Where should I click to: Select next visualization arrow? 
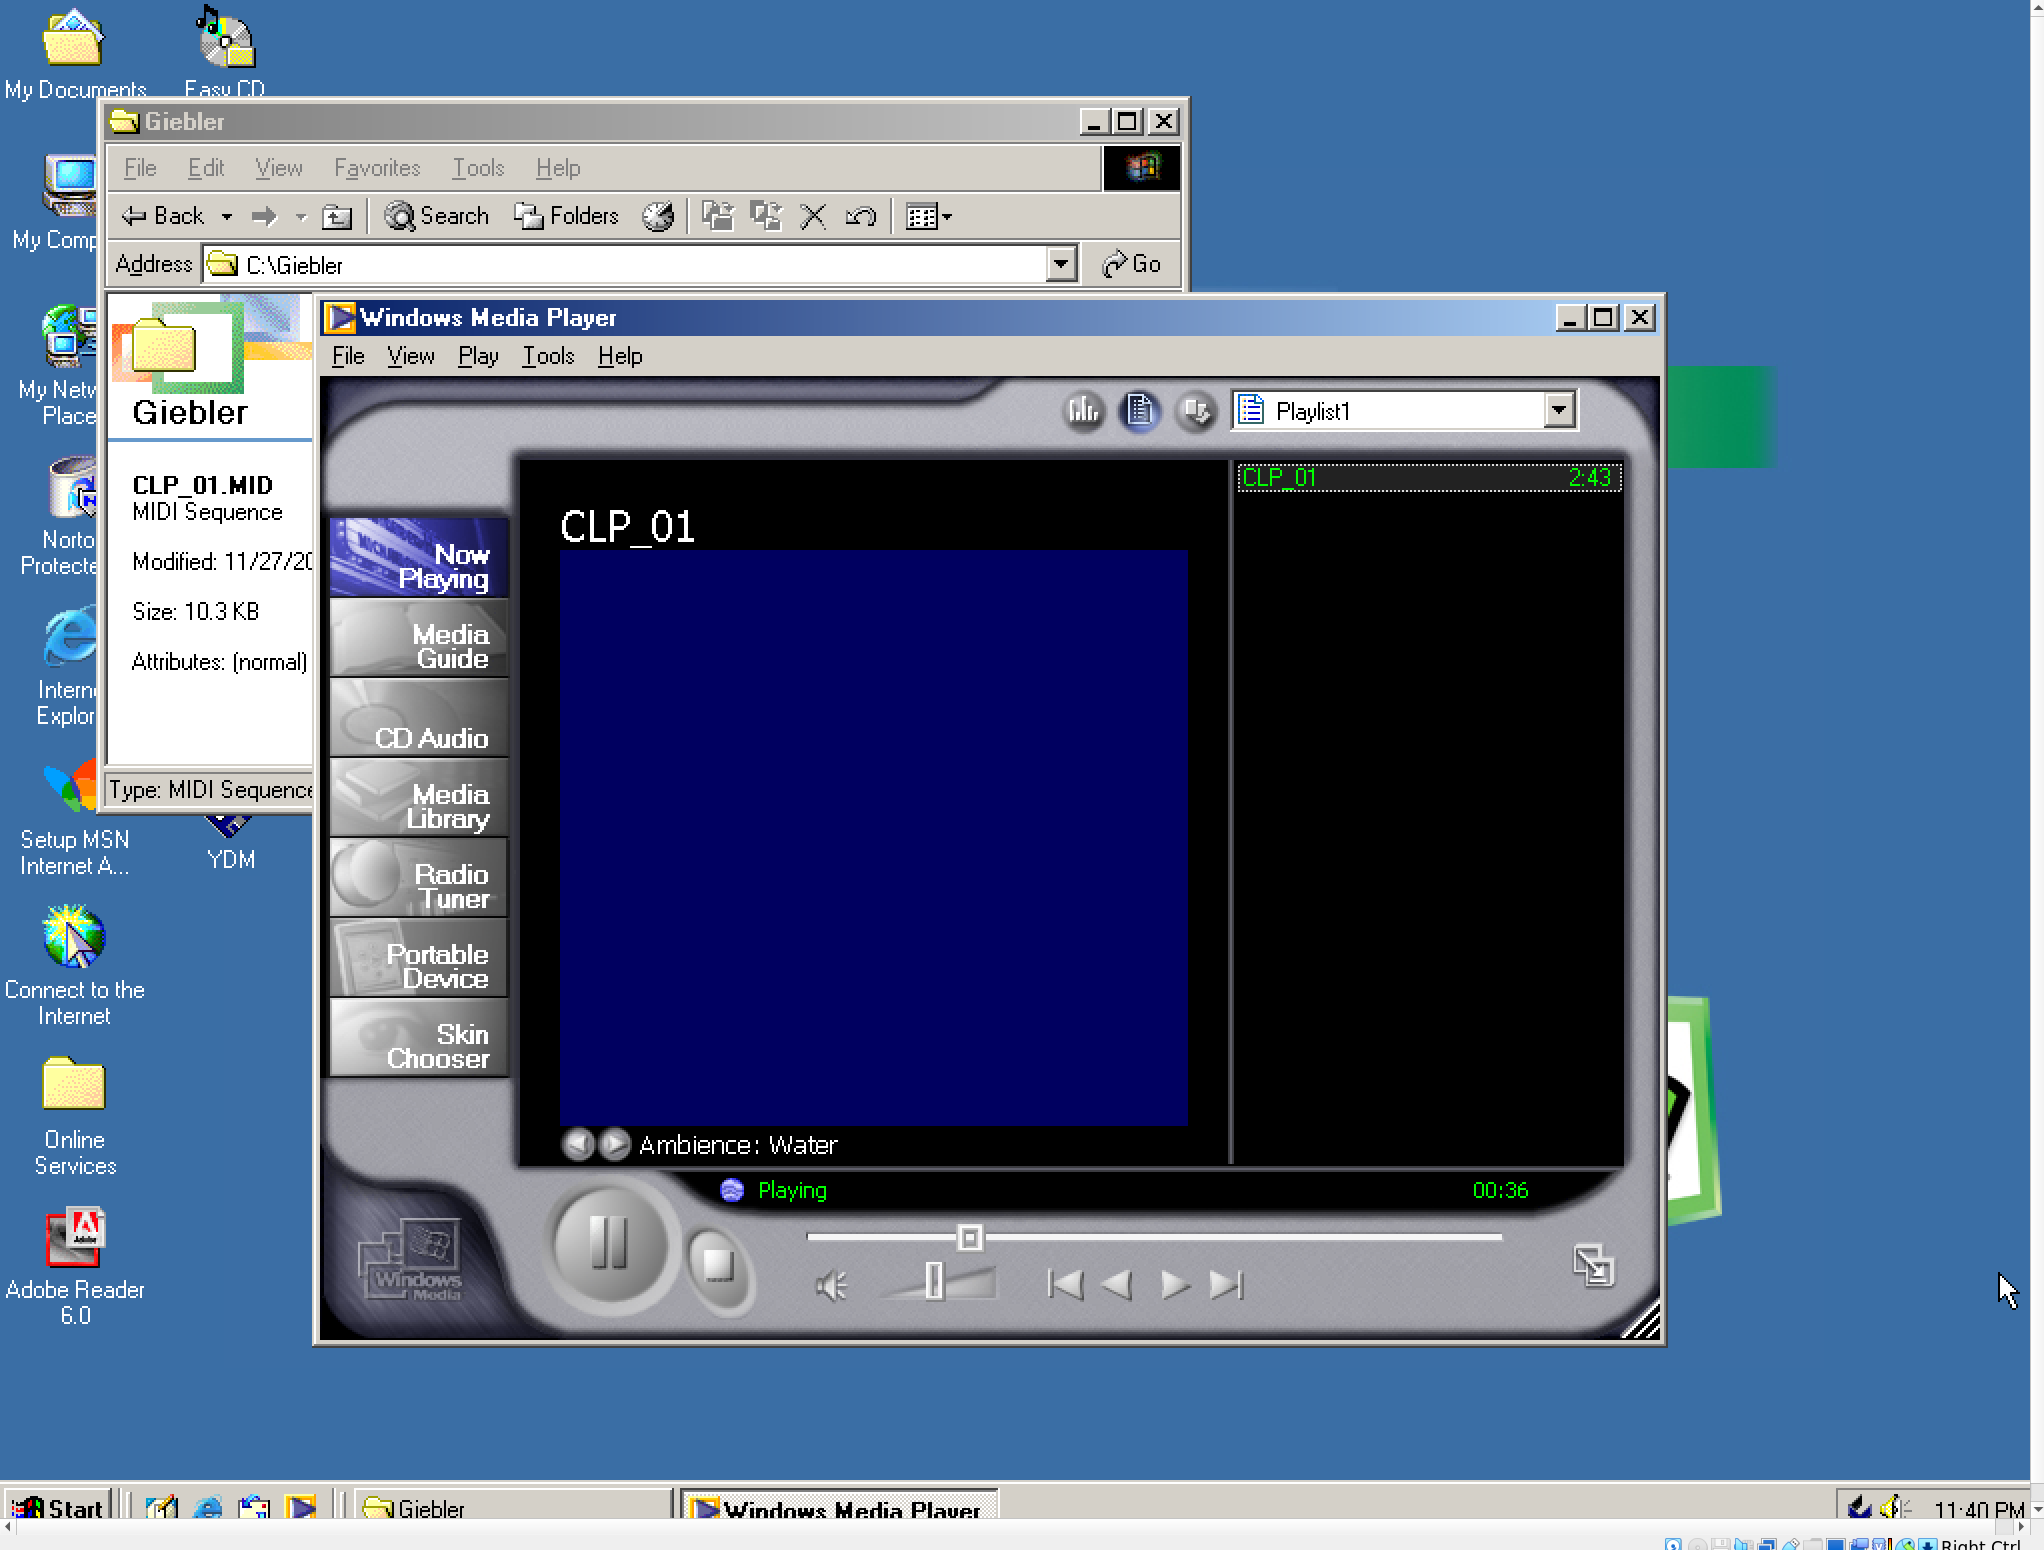pyautogui.click(x=614, y=1144)
